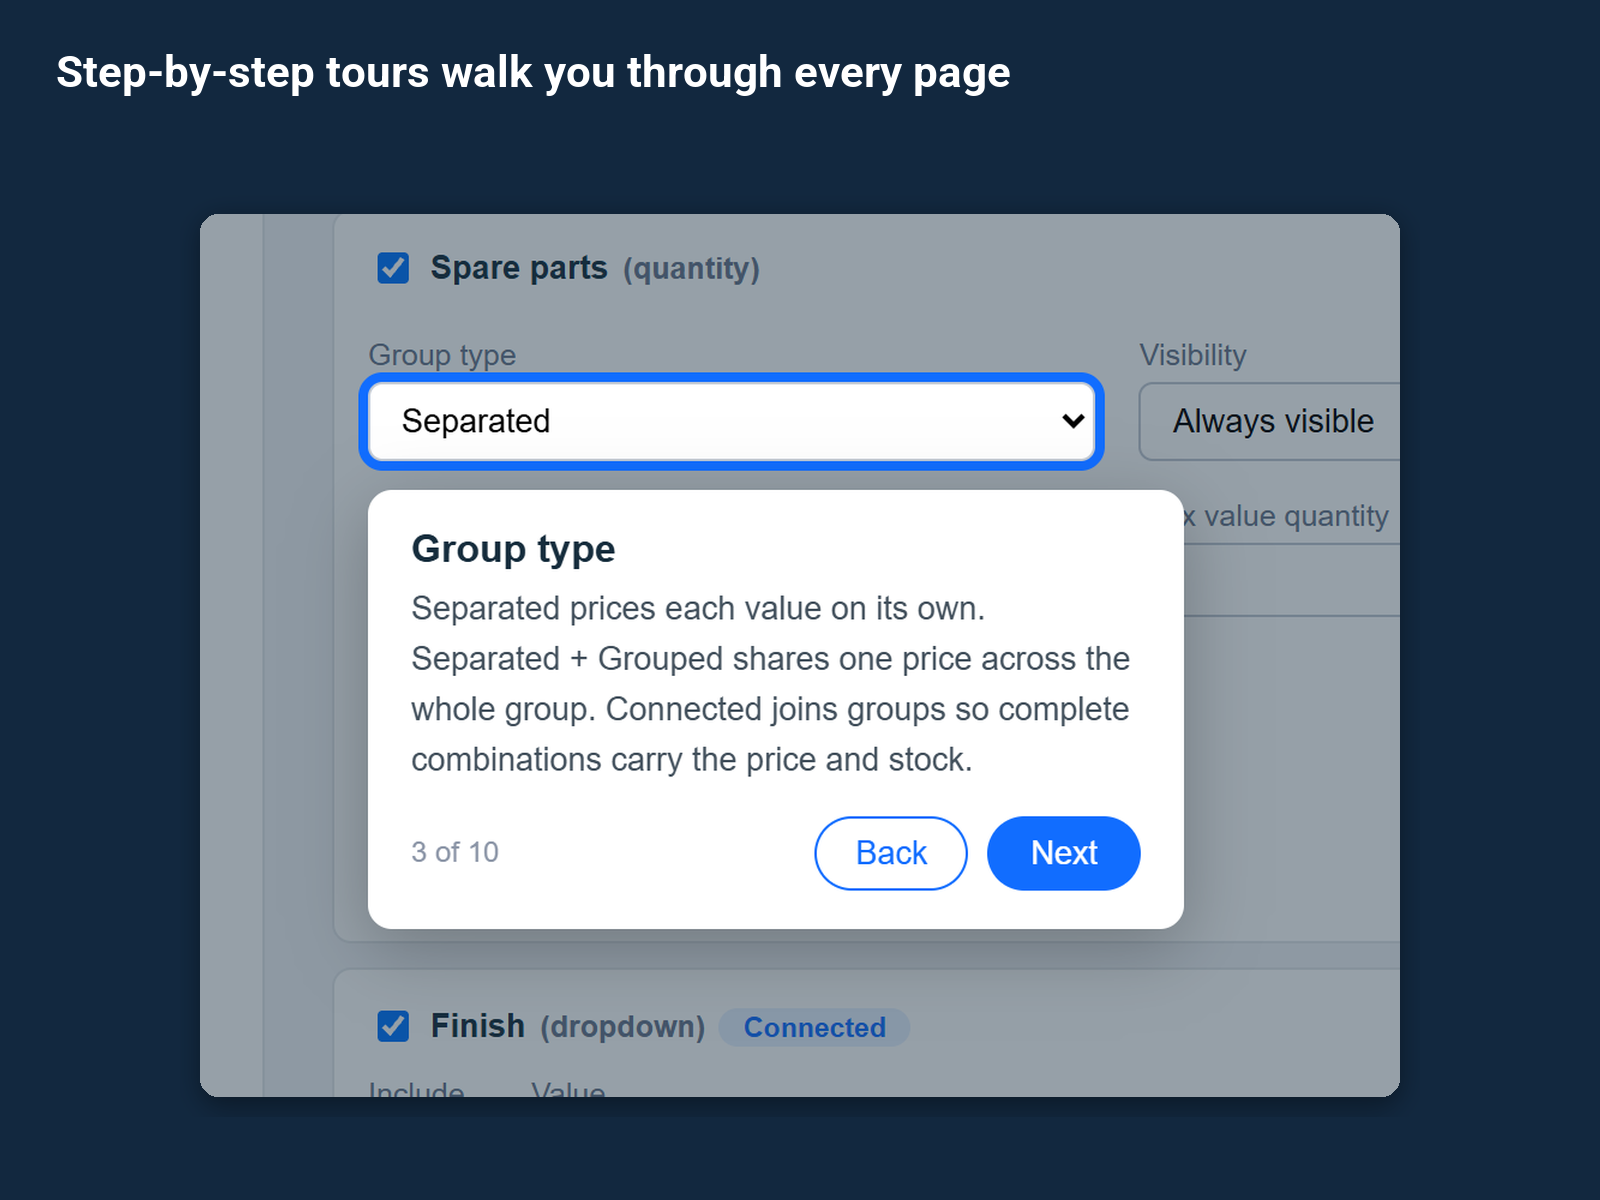Open the Always visible visibility dropdown
This screenshot has height=1200, width=1600.
(x=1269, y=421)
